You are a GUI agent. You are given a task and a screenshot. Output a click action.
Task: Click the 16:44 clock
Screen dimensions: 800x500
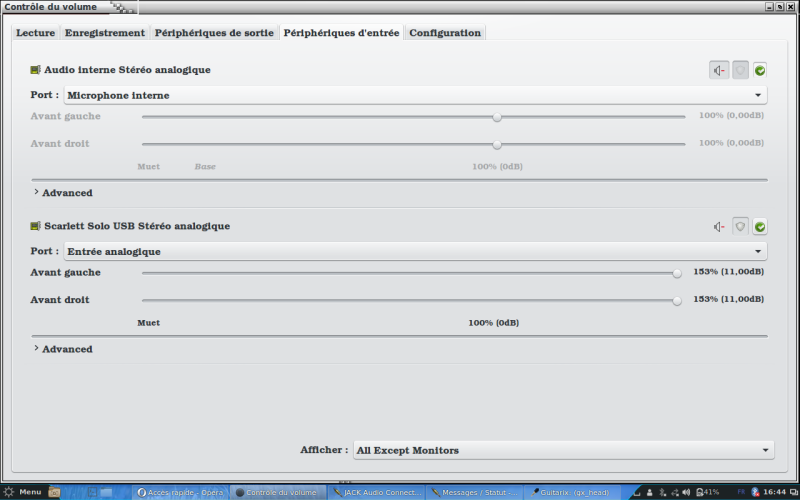click(774, 492)
